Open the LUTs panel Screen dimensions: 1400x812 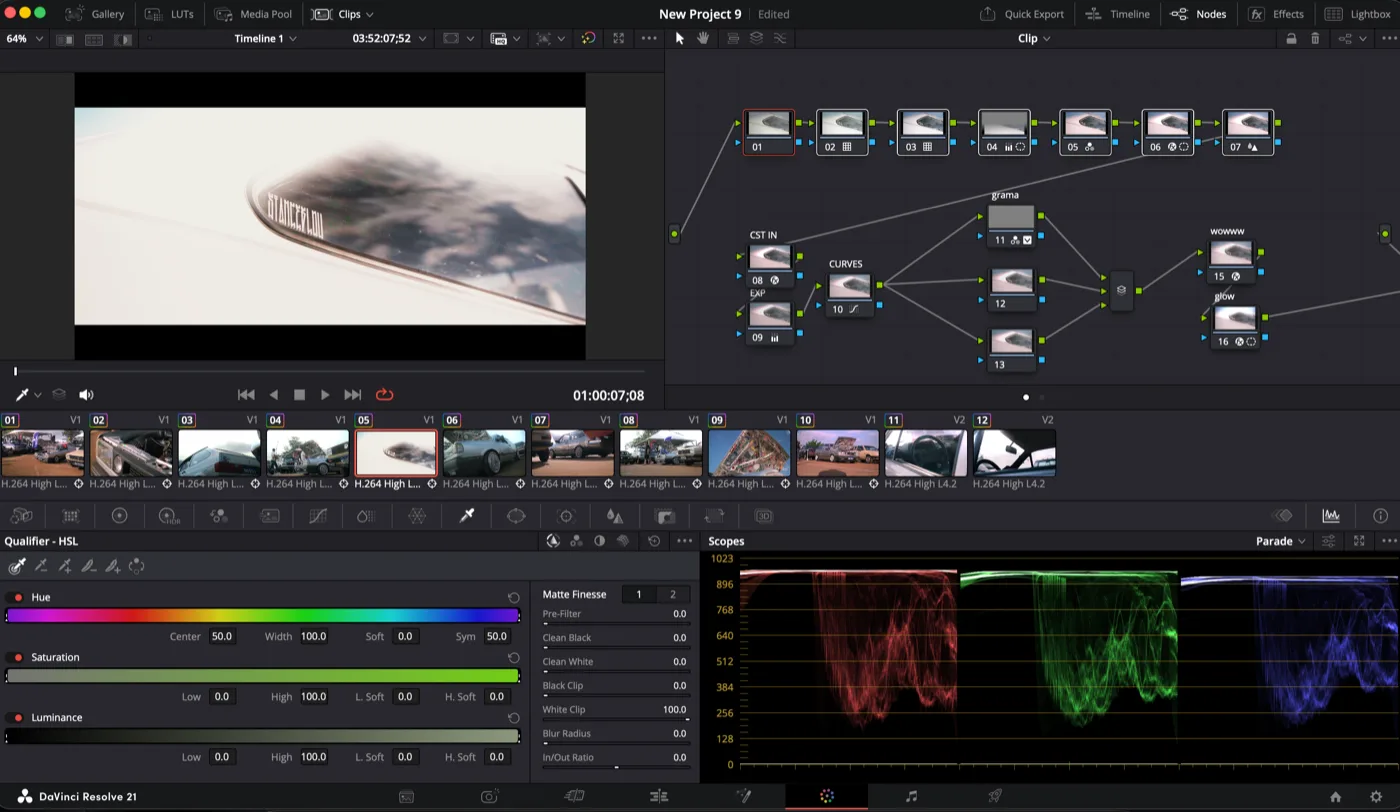(x=169, y=14)
